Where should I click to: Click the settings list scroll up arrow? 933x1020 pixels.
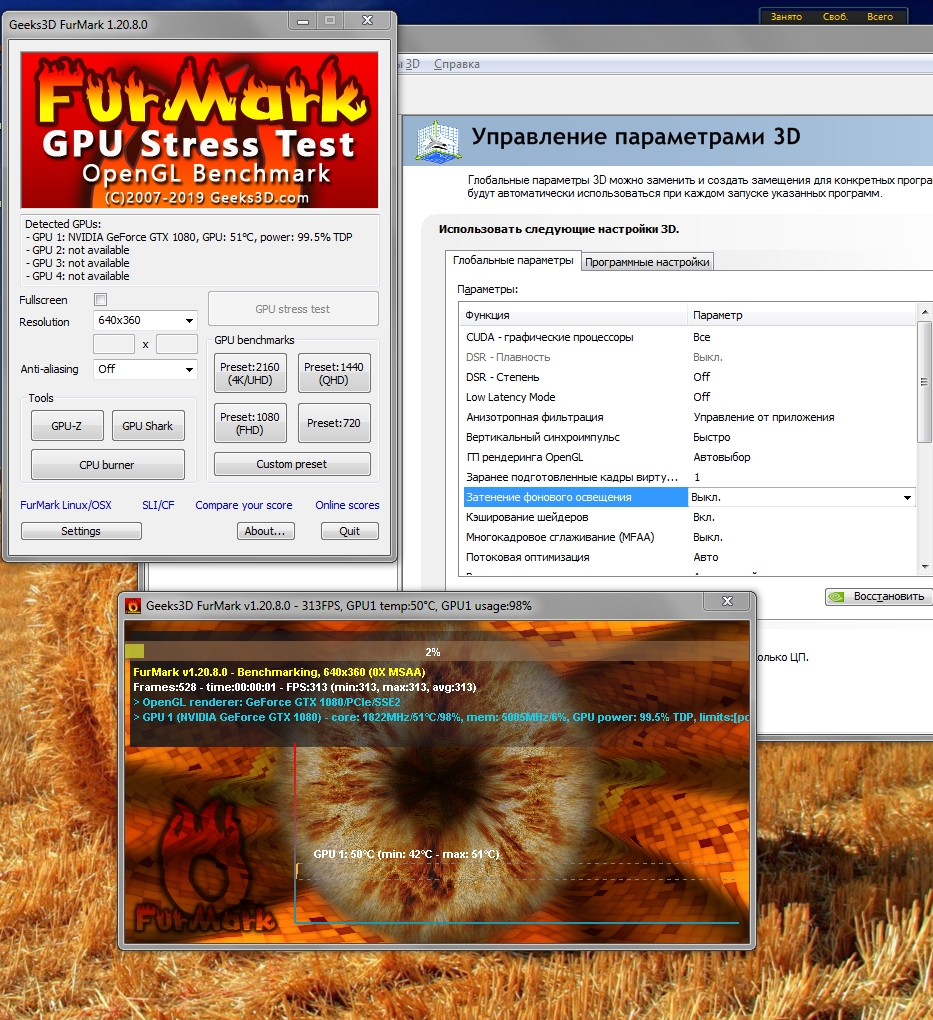(x=925, y=313)
